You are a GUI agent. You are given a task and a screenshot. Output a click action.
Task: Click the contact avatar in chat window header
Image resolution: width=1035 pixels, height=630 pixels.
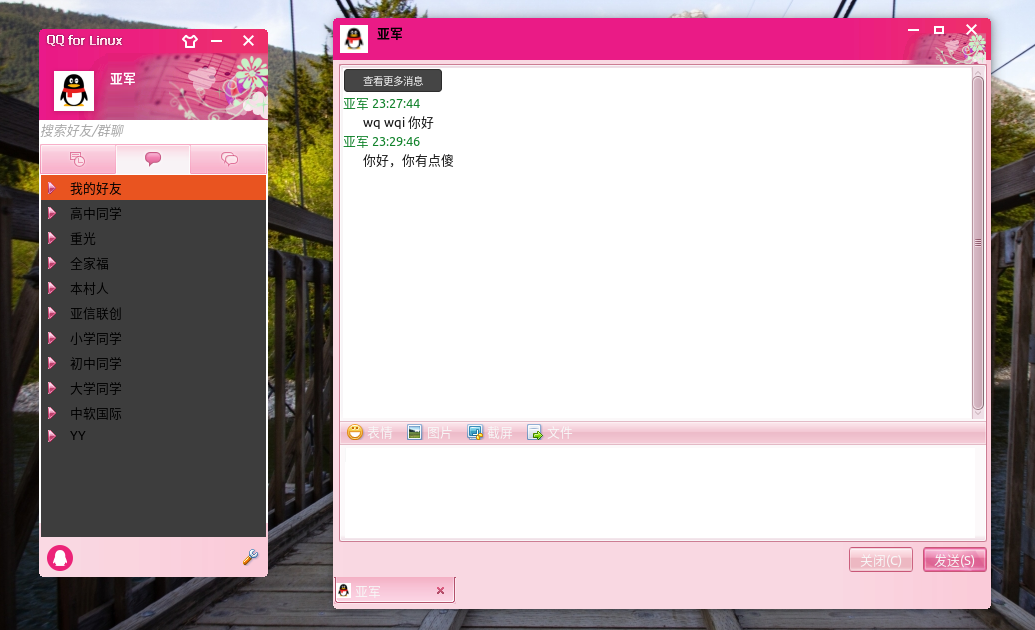354,39
